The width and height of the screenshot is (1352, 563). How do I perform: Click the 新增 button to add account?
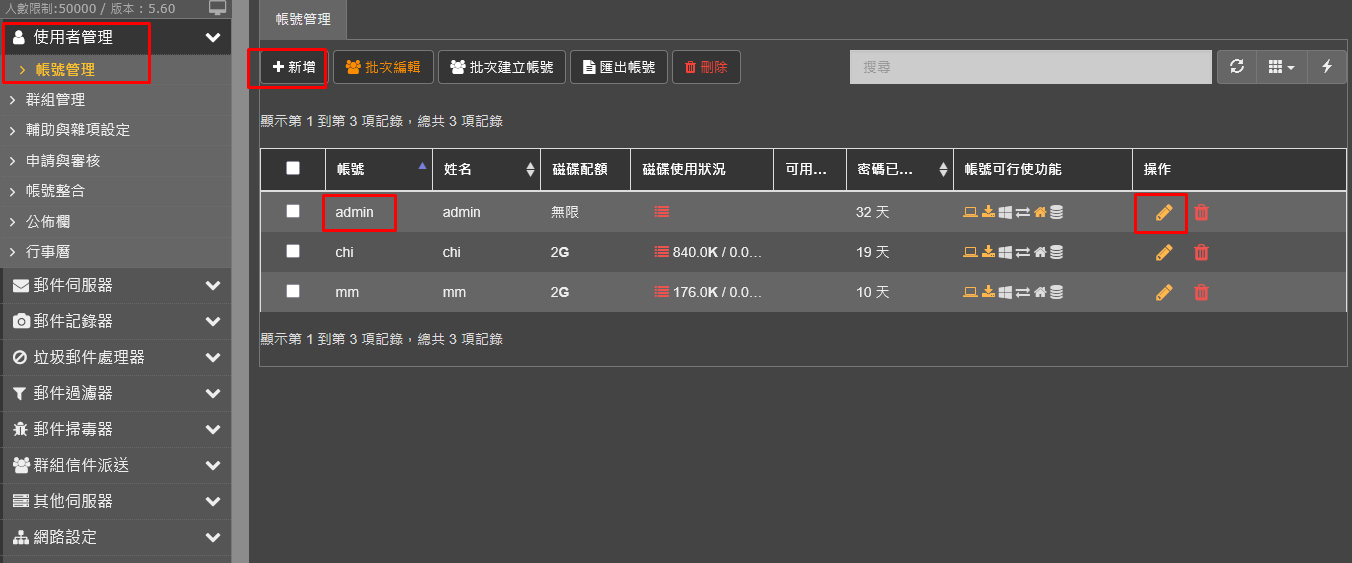[293, 67]
